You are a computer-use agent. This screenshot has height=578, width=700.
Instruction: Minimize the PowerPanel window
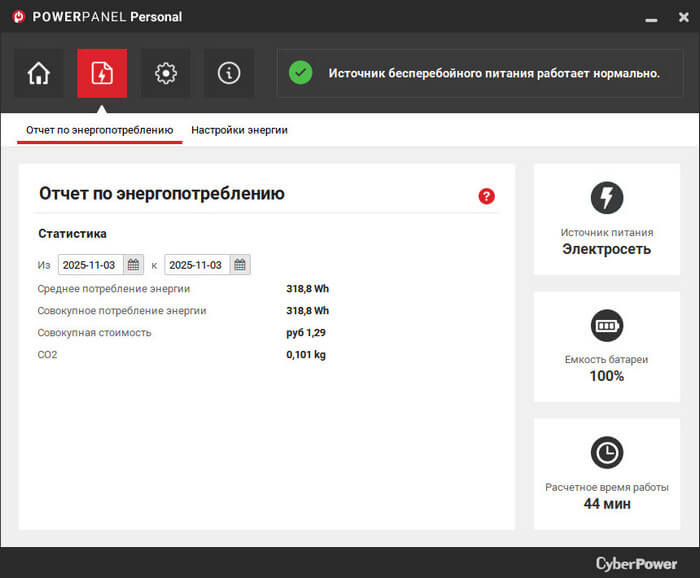[x=650, y=17]
